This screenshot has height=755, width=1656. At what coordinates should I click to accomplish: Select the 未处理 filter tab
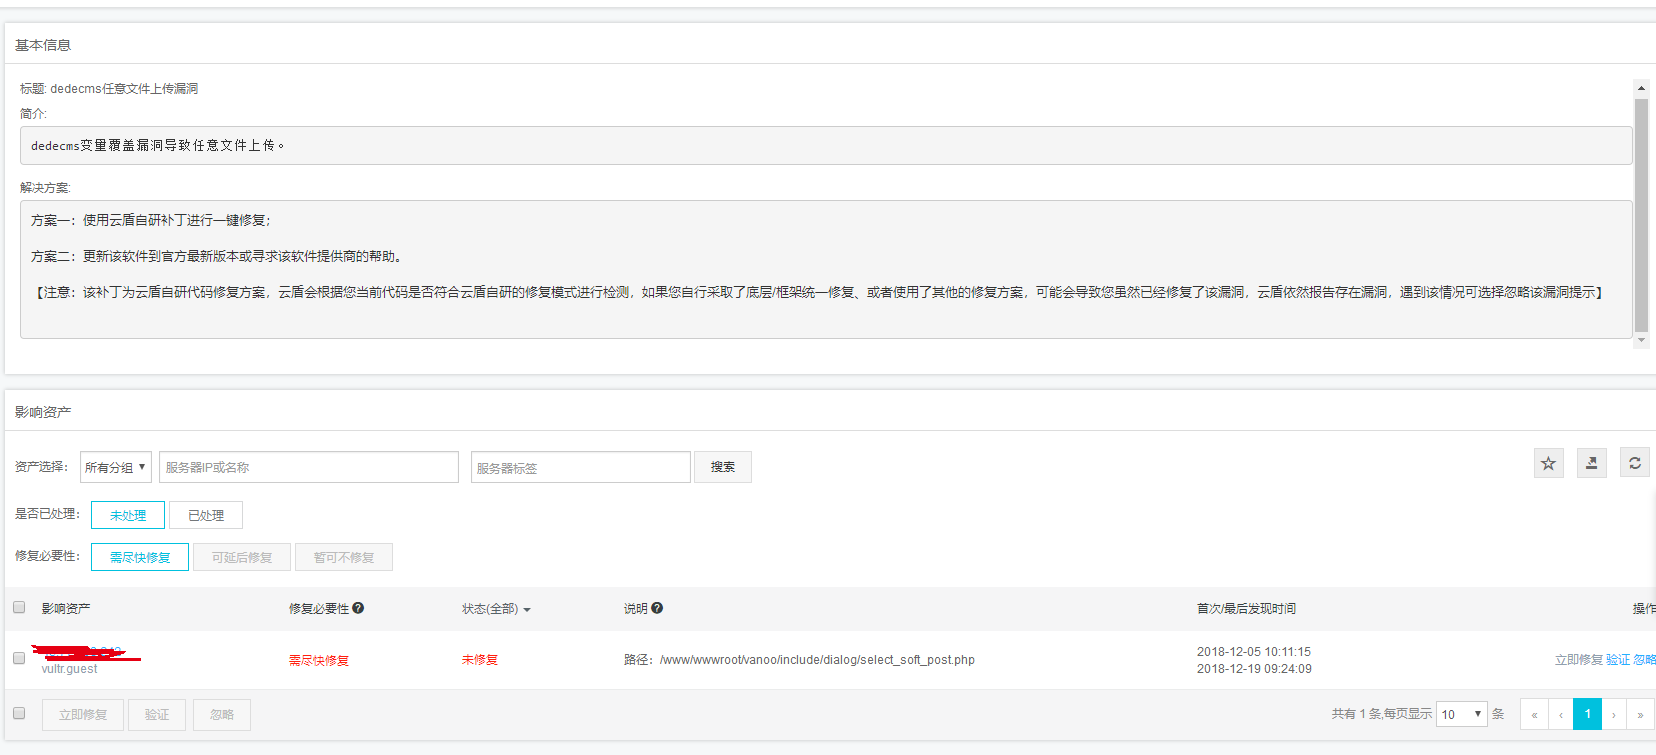(x=128, y=515)
